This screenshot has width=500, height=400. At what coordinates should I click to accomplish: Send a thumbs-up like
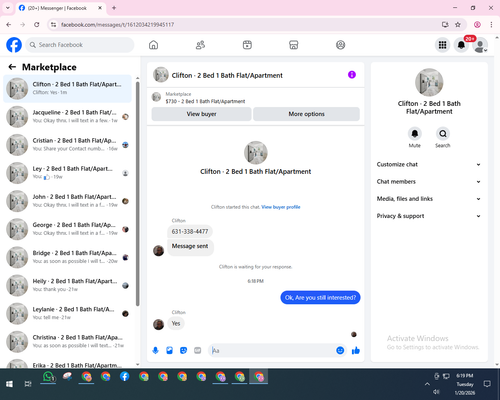pos(356,350)
